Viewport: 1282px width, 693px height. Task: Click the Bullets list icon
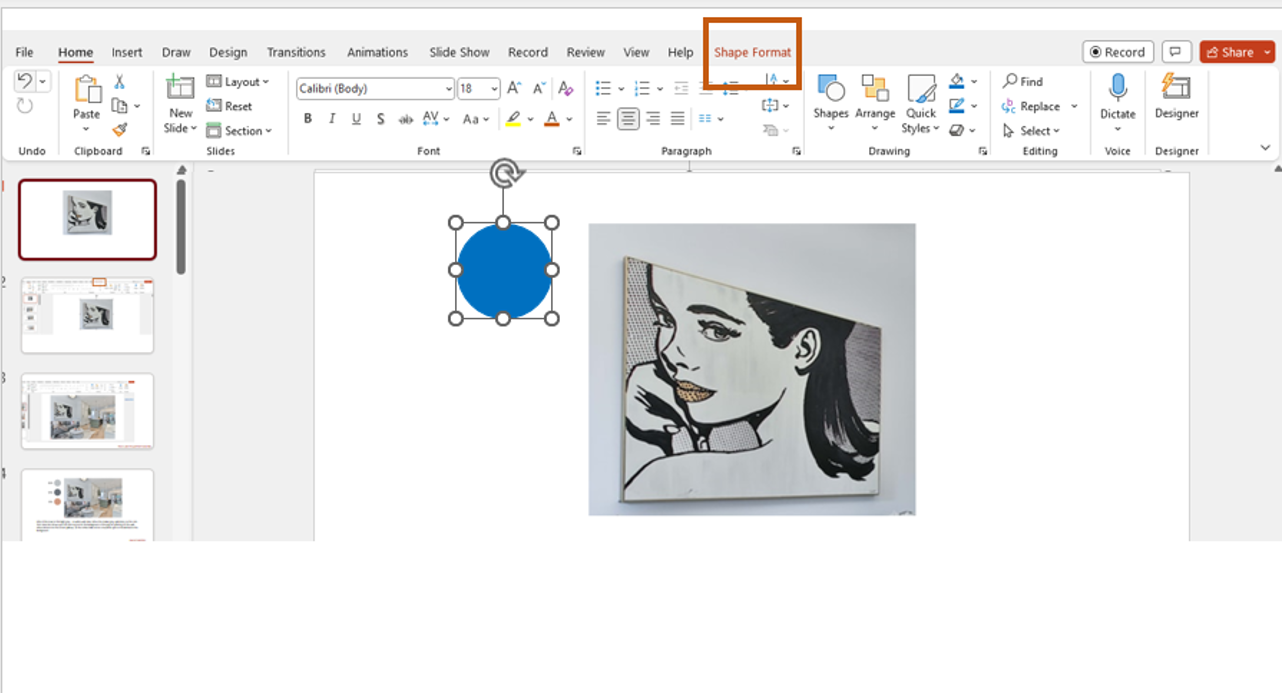(x=603, y=88)
